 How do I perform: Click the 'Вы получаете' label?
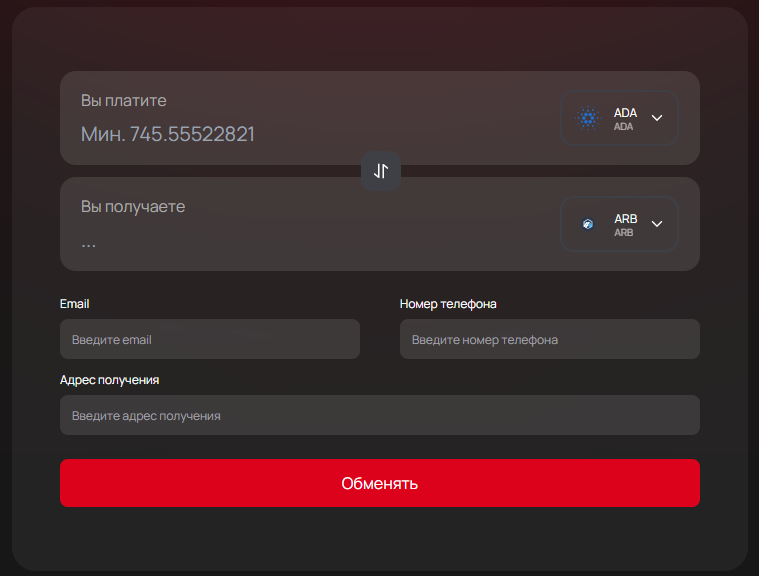(x=133, y=207)
